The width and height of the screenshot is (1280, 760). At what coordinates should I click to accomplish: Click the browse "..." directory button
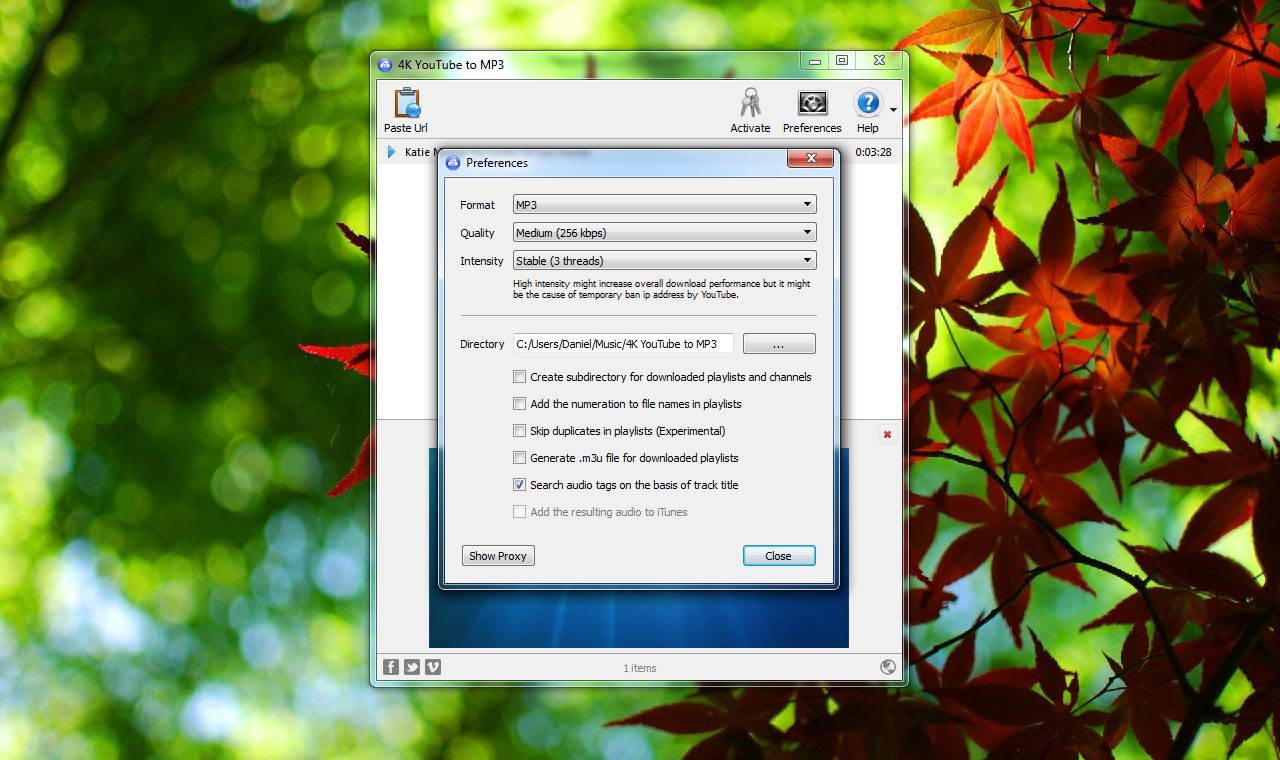coord(779,344)
